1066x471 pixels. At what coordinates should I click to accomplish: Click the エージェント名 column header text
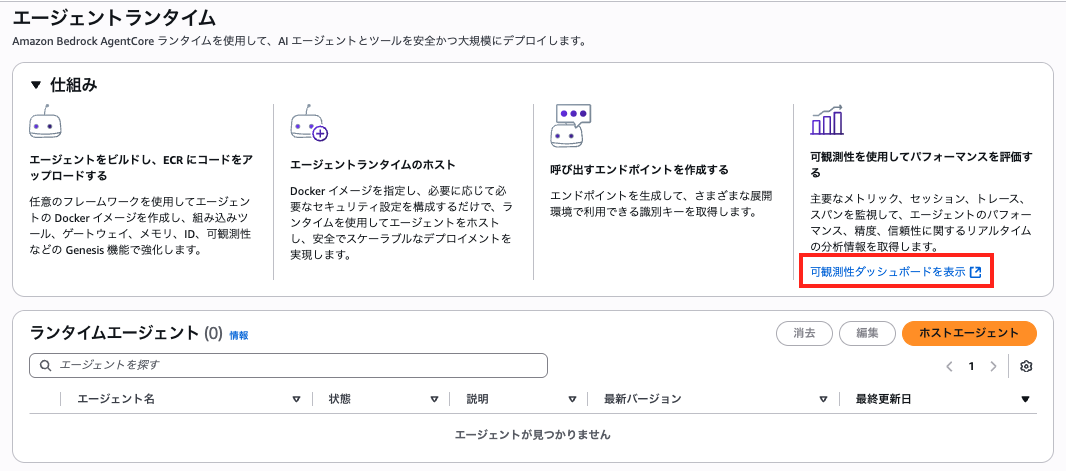click(x=116, y=399)
